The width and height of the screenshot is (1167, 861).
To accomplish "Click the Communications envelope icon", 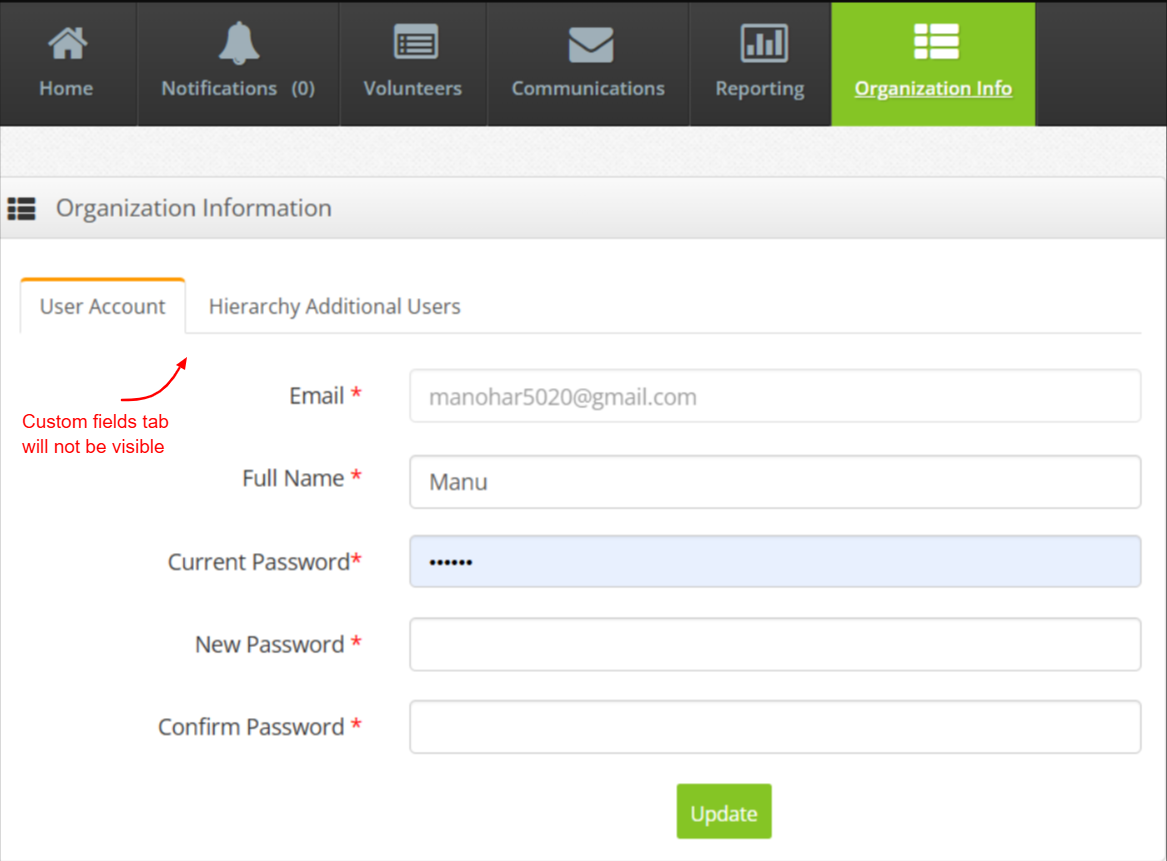I will click(x=590, y=44).
